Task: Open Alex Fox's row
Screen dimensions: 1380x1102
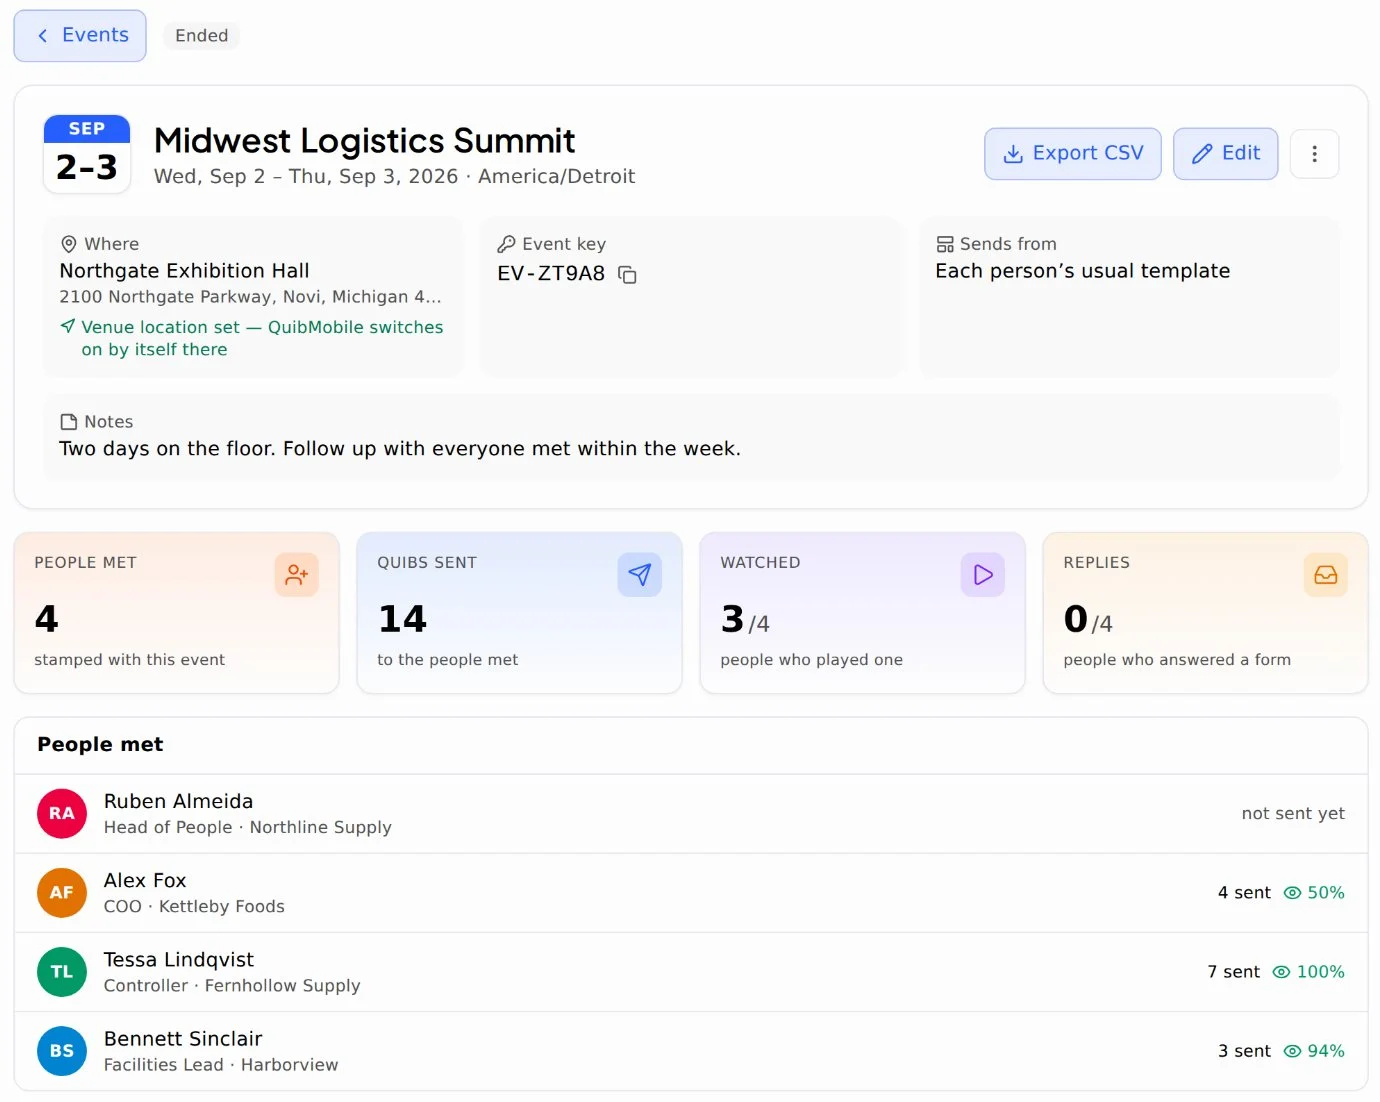Action: [691, 893]
